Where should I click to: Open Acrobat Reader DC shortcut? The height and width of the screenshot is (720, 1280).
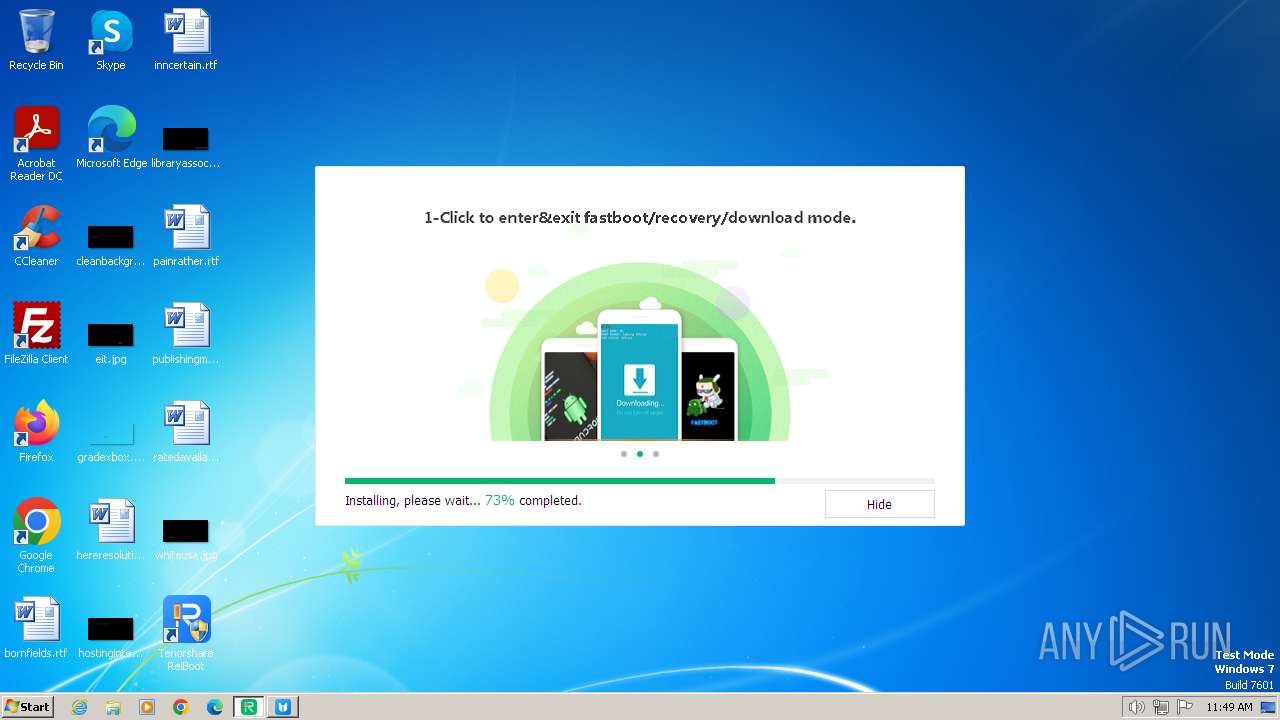[36, 144]
